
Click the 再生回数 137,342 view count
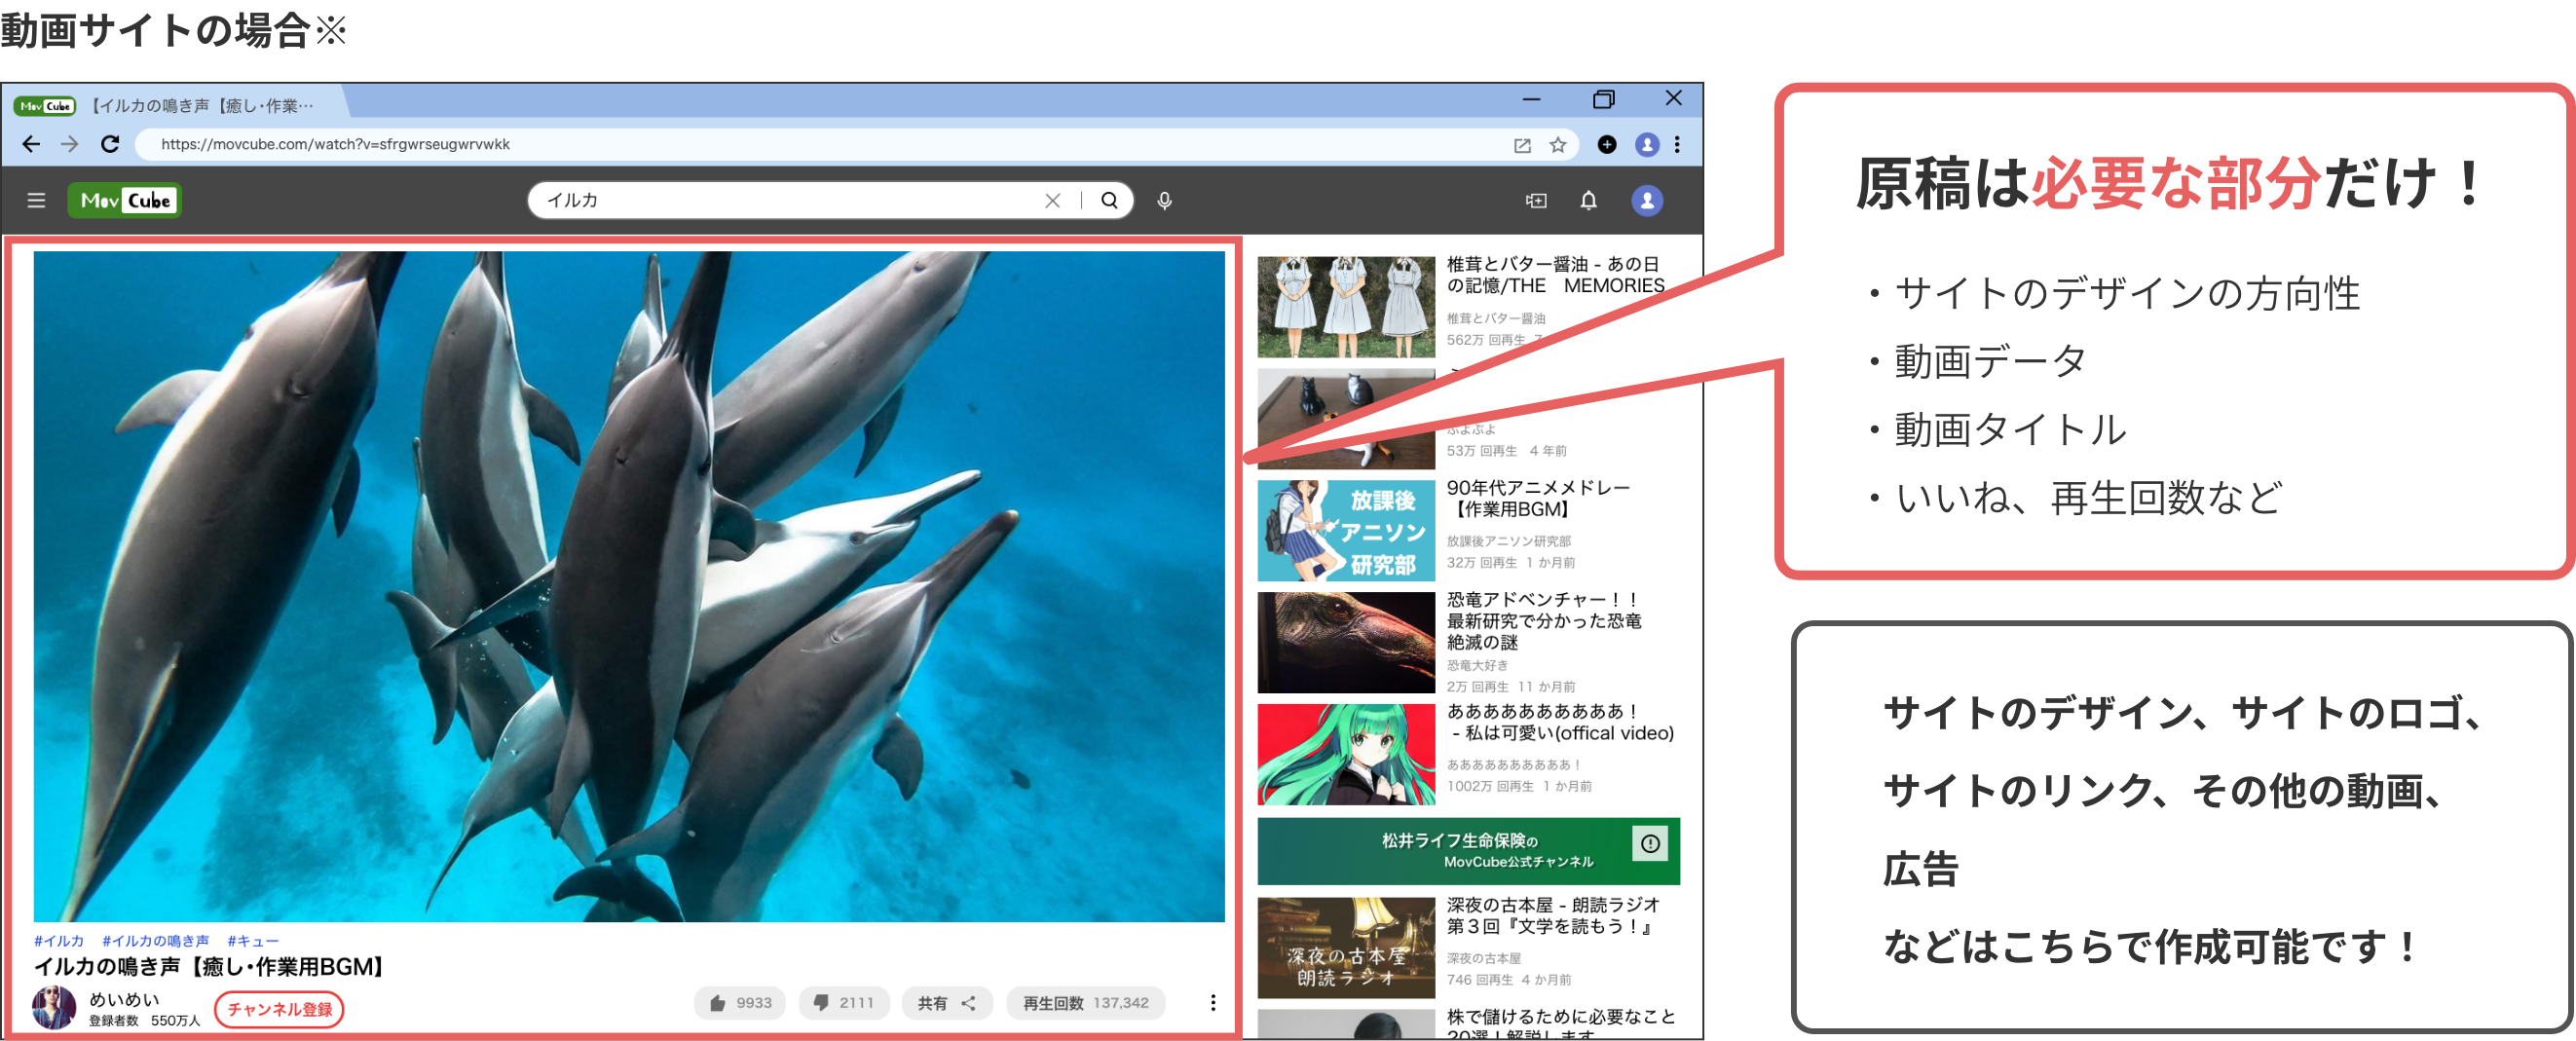point(1085,1003)
